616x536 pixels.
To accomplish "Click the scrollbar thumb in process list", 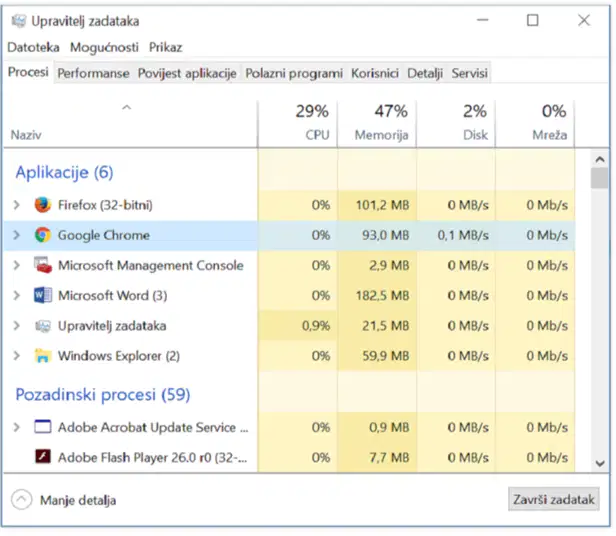I will click(x=599, y=178).
